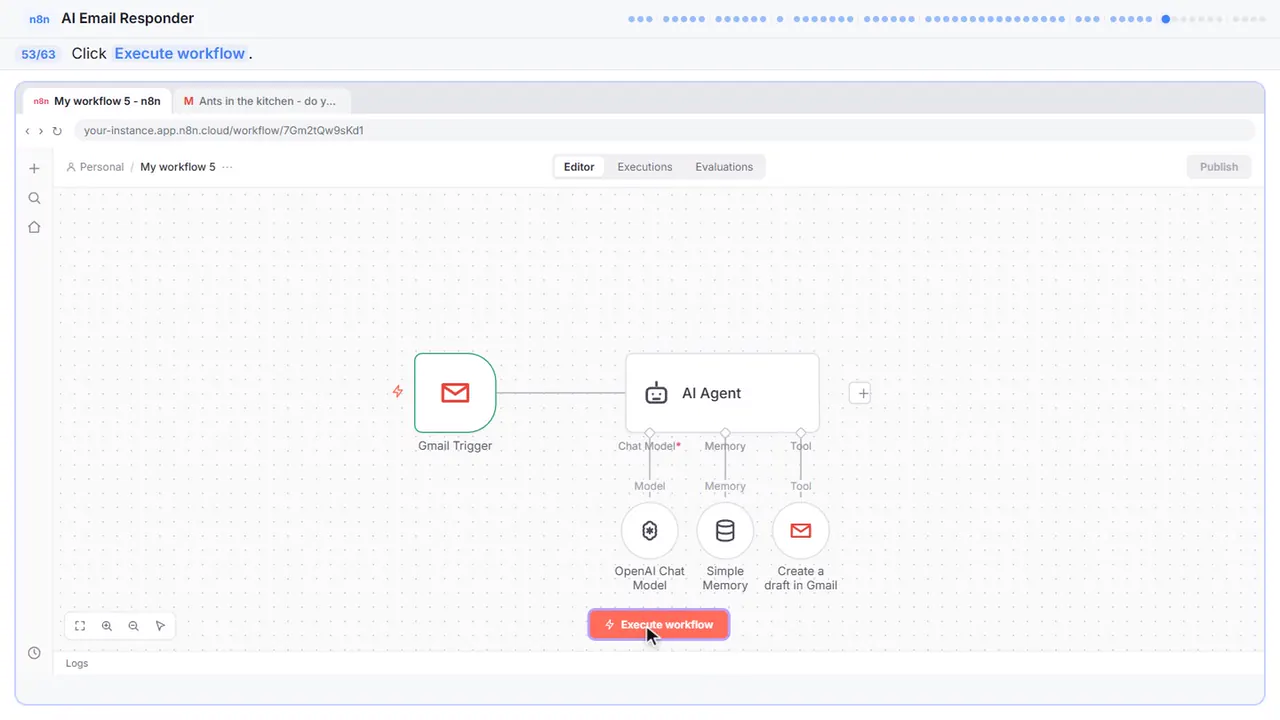This screenshot has width=1280, height=720.
Task: Fit the workflow view to screen
Action: click(80, 626)
